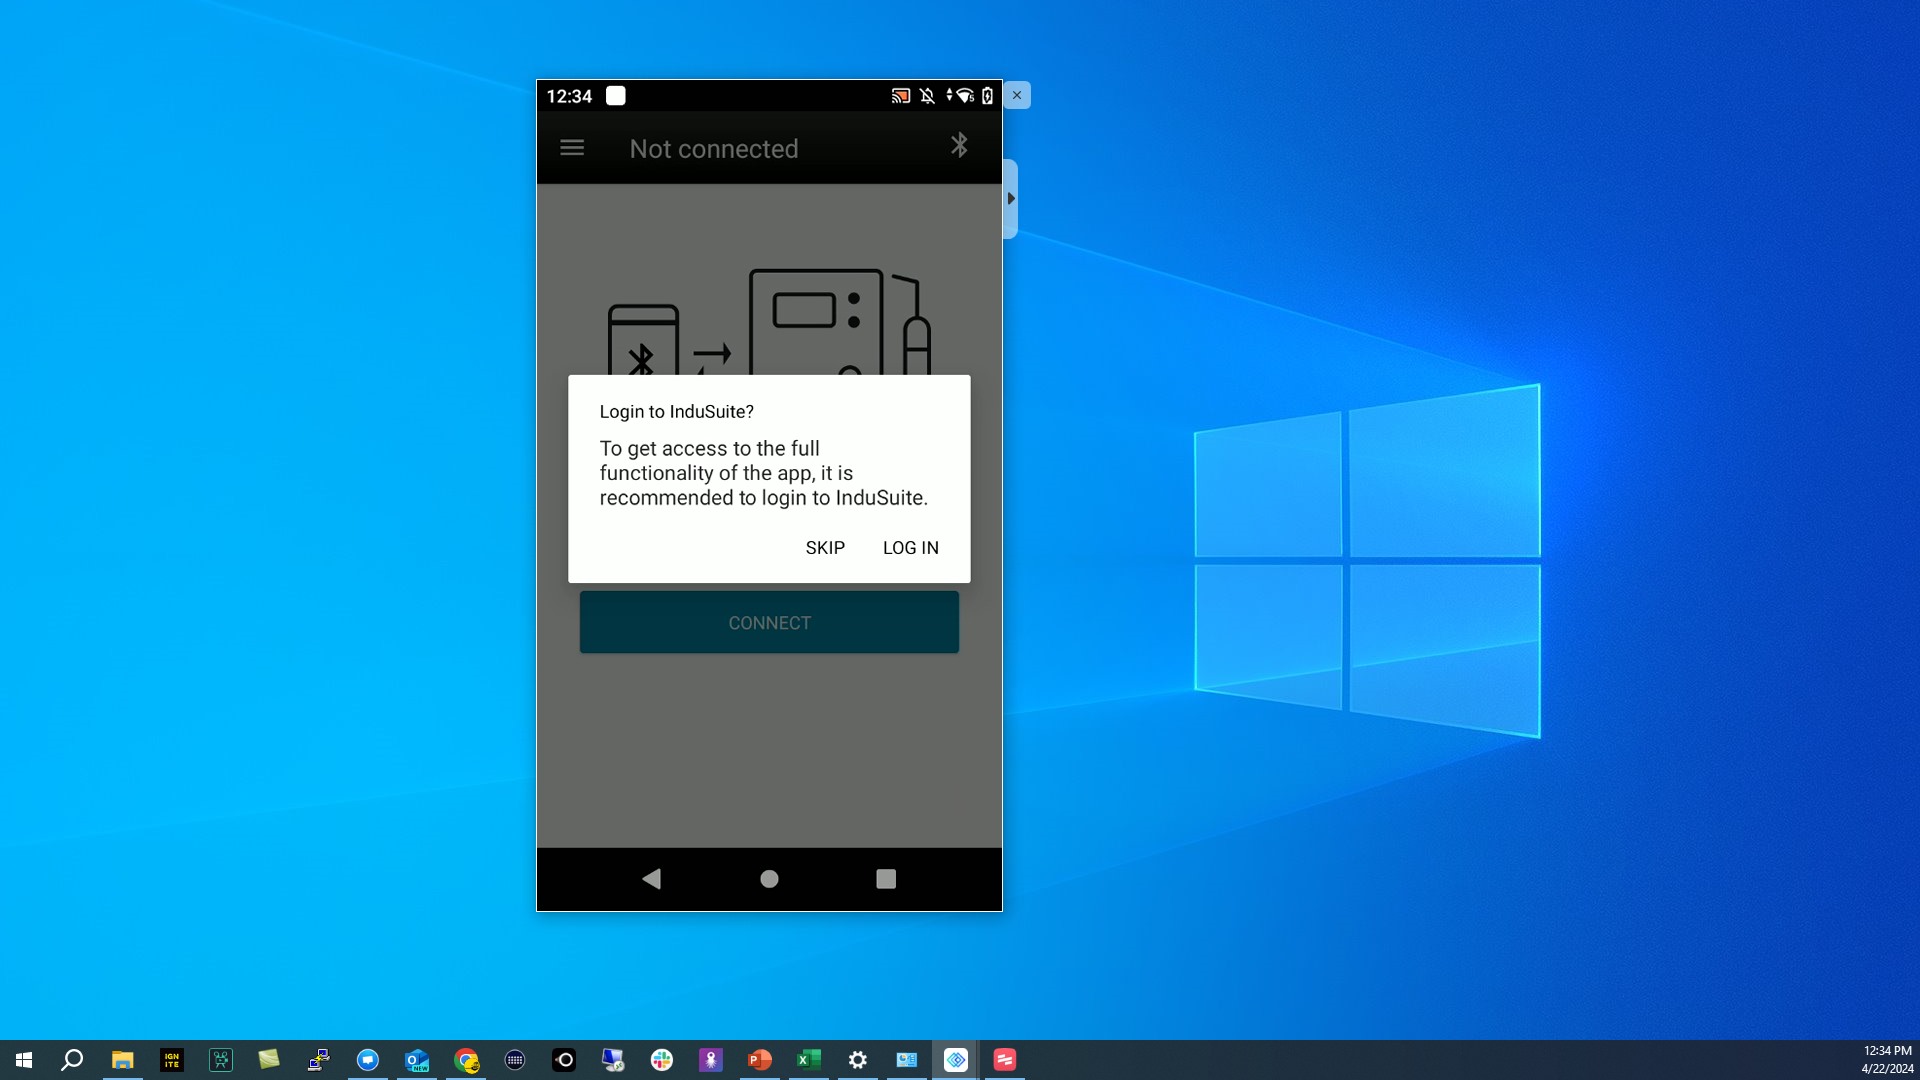Open the red striped taskbar app
Screen dimensions: 1920x1080
[x=1005, y=1060]
